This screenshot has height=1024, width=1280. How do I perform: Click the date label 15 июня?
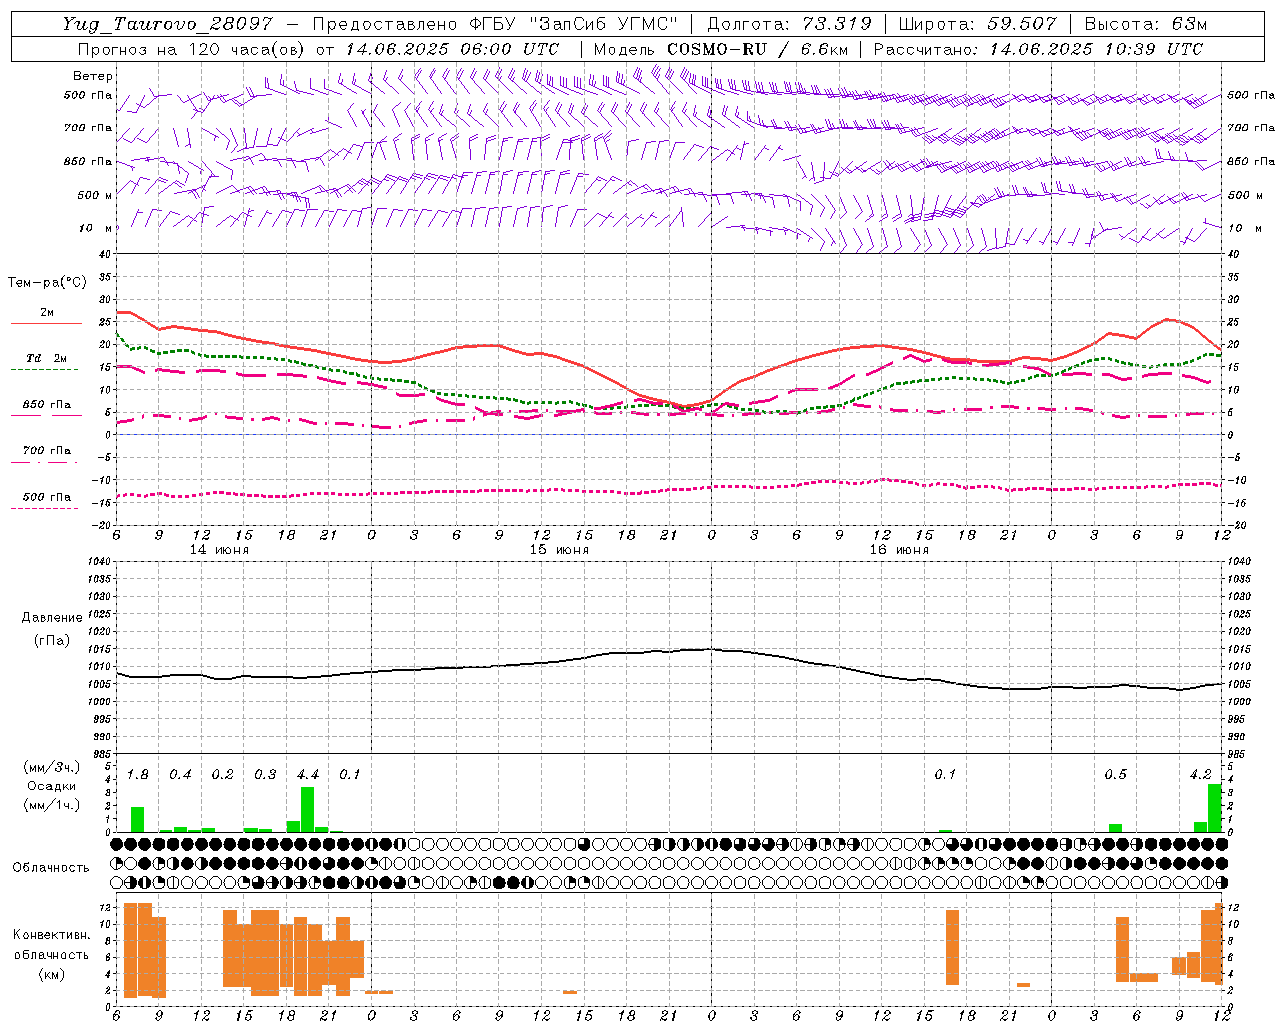click(559, 550)
